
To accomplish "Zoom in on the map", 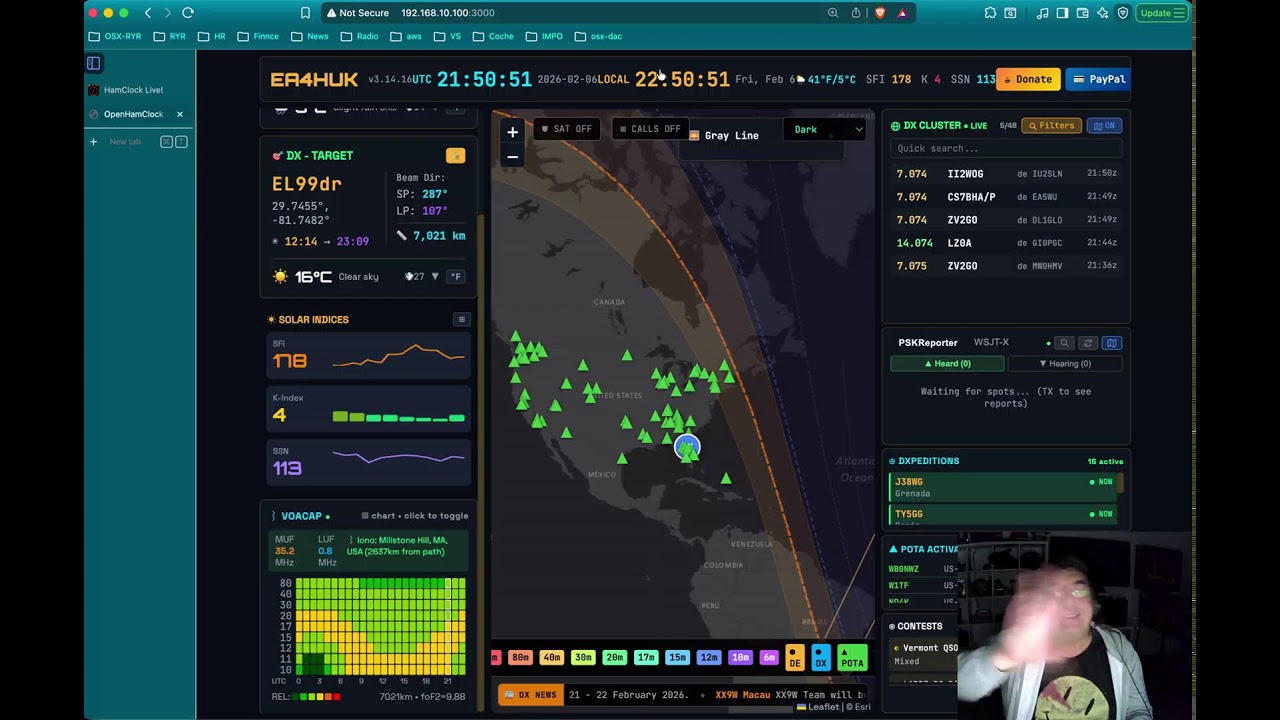I will click(x=512, y=132).
